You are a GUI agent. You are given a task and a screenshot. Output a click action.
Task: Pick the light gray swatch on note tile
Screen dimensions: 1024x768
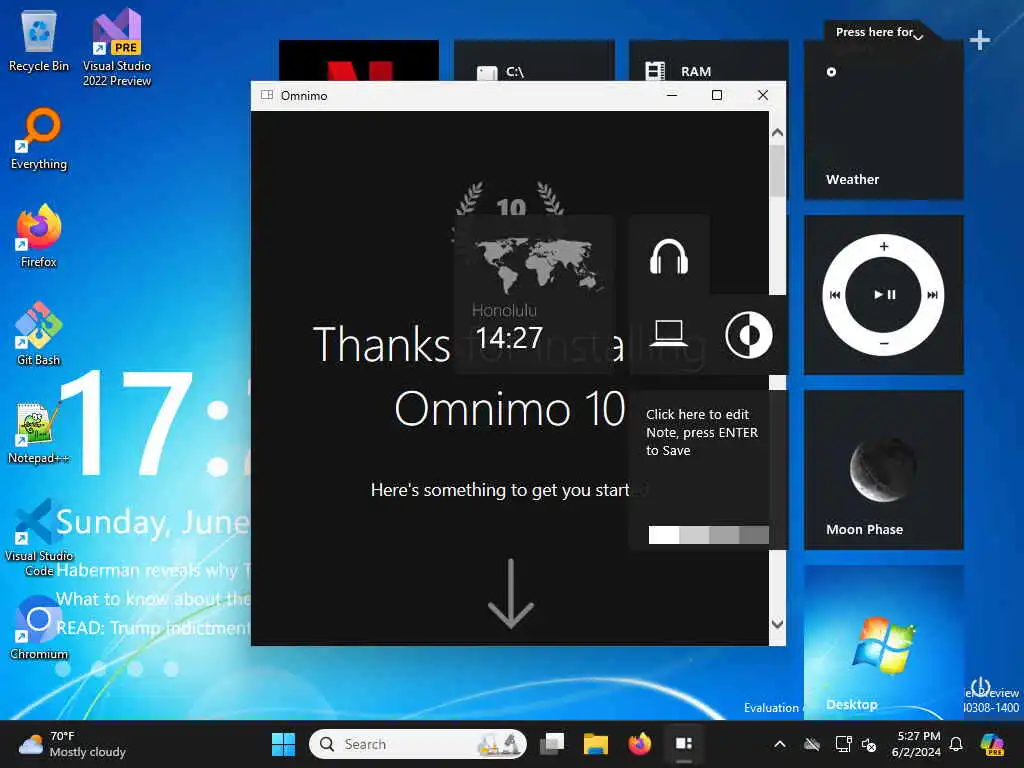(x=694, y=535)
